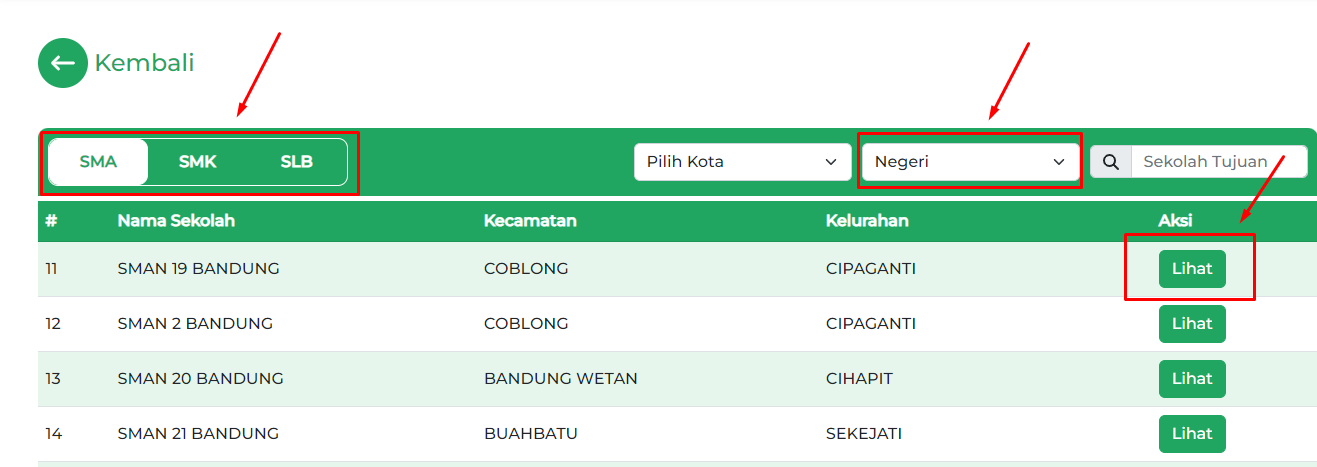Open the Negeri school status dropdown
The width and height of the screenshot is (1317, 467).
(x=960, y=162)
